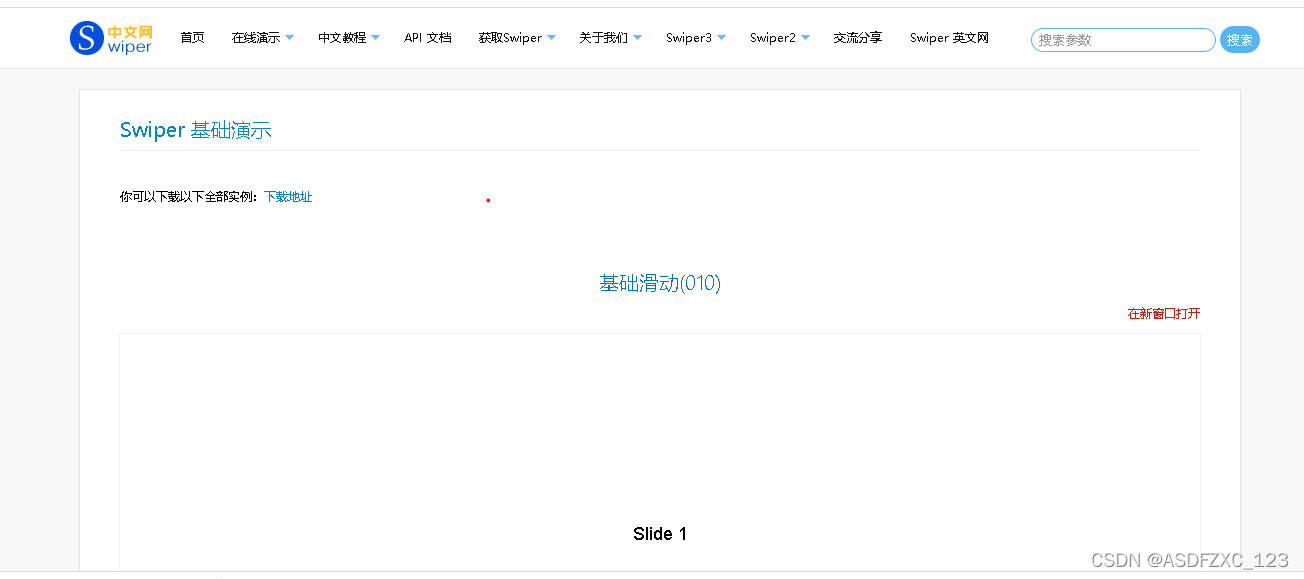Expand the Swiper2 dropdown arrow
This screenshot has height=579, width=1304.
coord(805,38)
